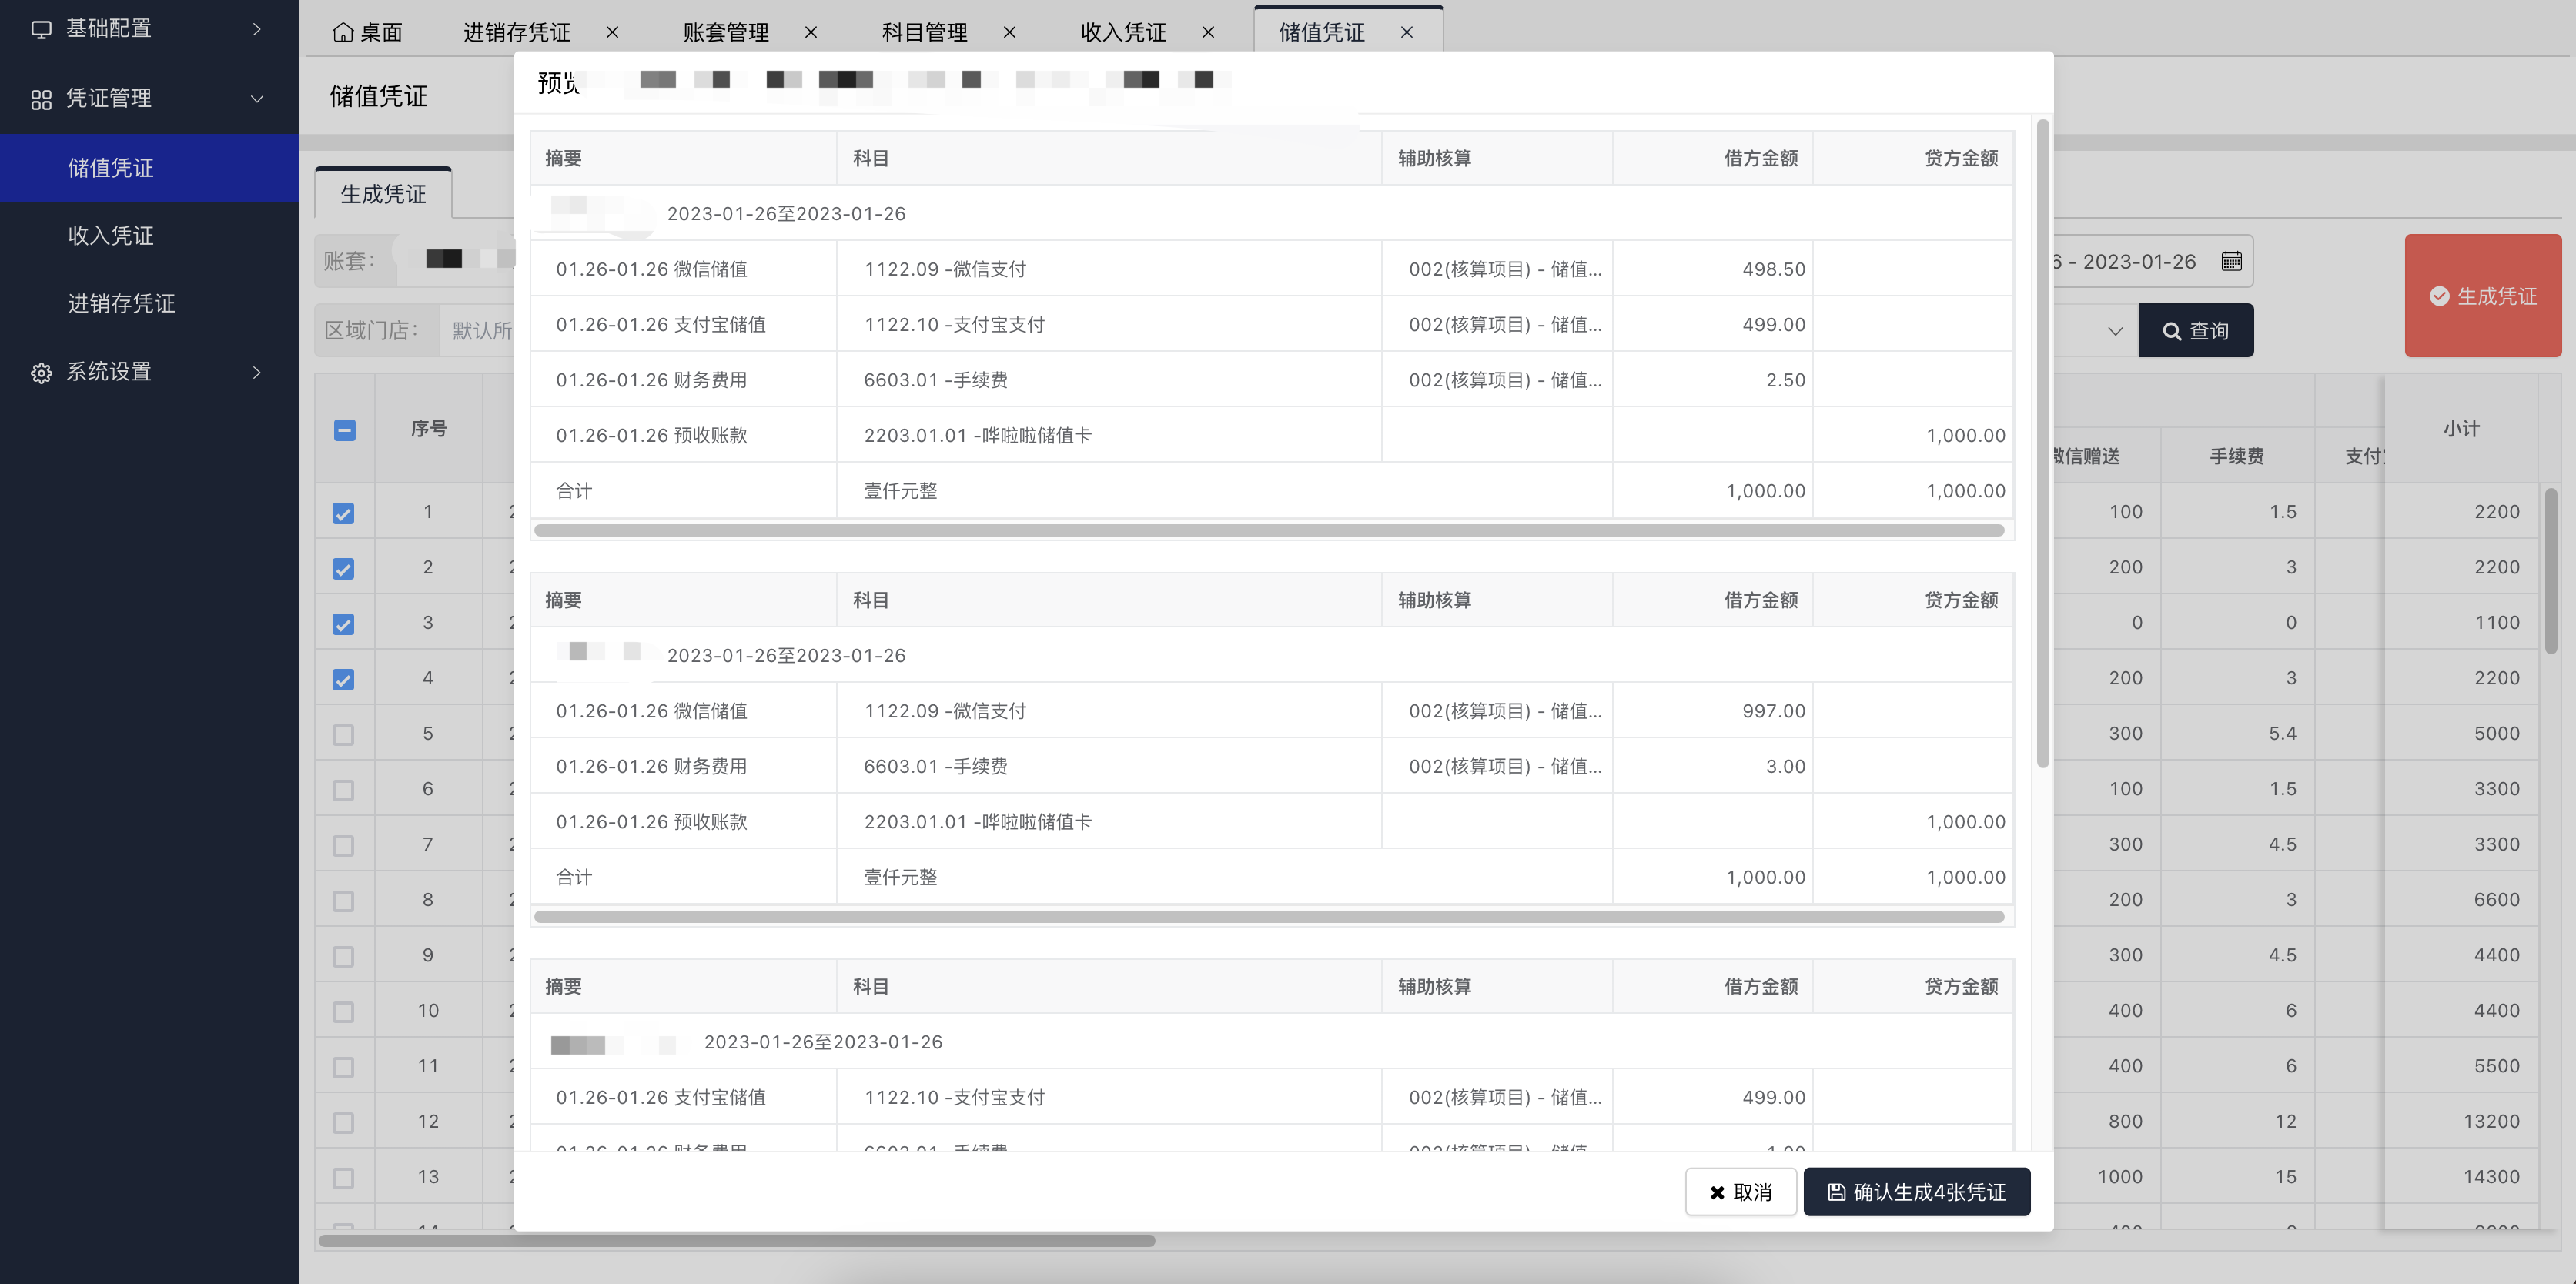Click the 查询 search button
This screenshot has width=2576, height=1284.
click(x=2195, y=330)
